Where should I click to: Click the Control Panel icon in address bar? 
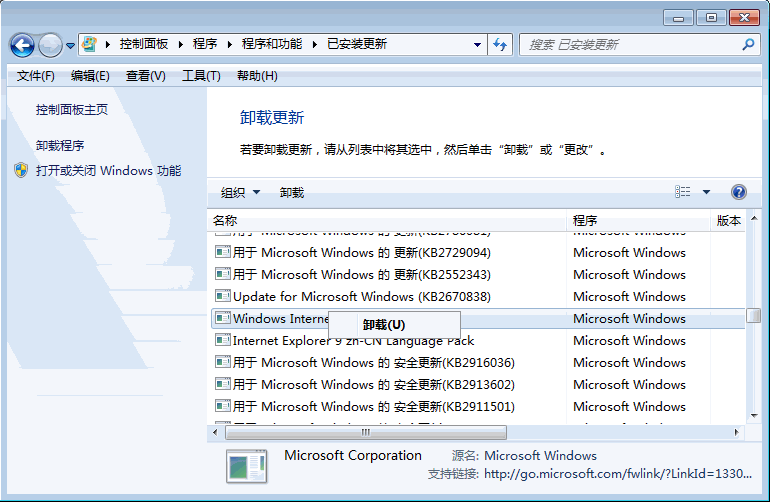(89, 44)
